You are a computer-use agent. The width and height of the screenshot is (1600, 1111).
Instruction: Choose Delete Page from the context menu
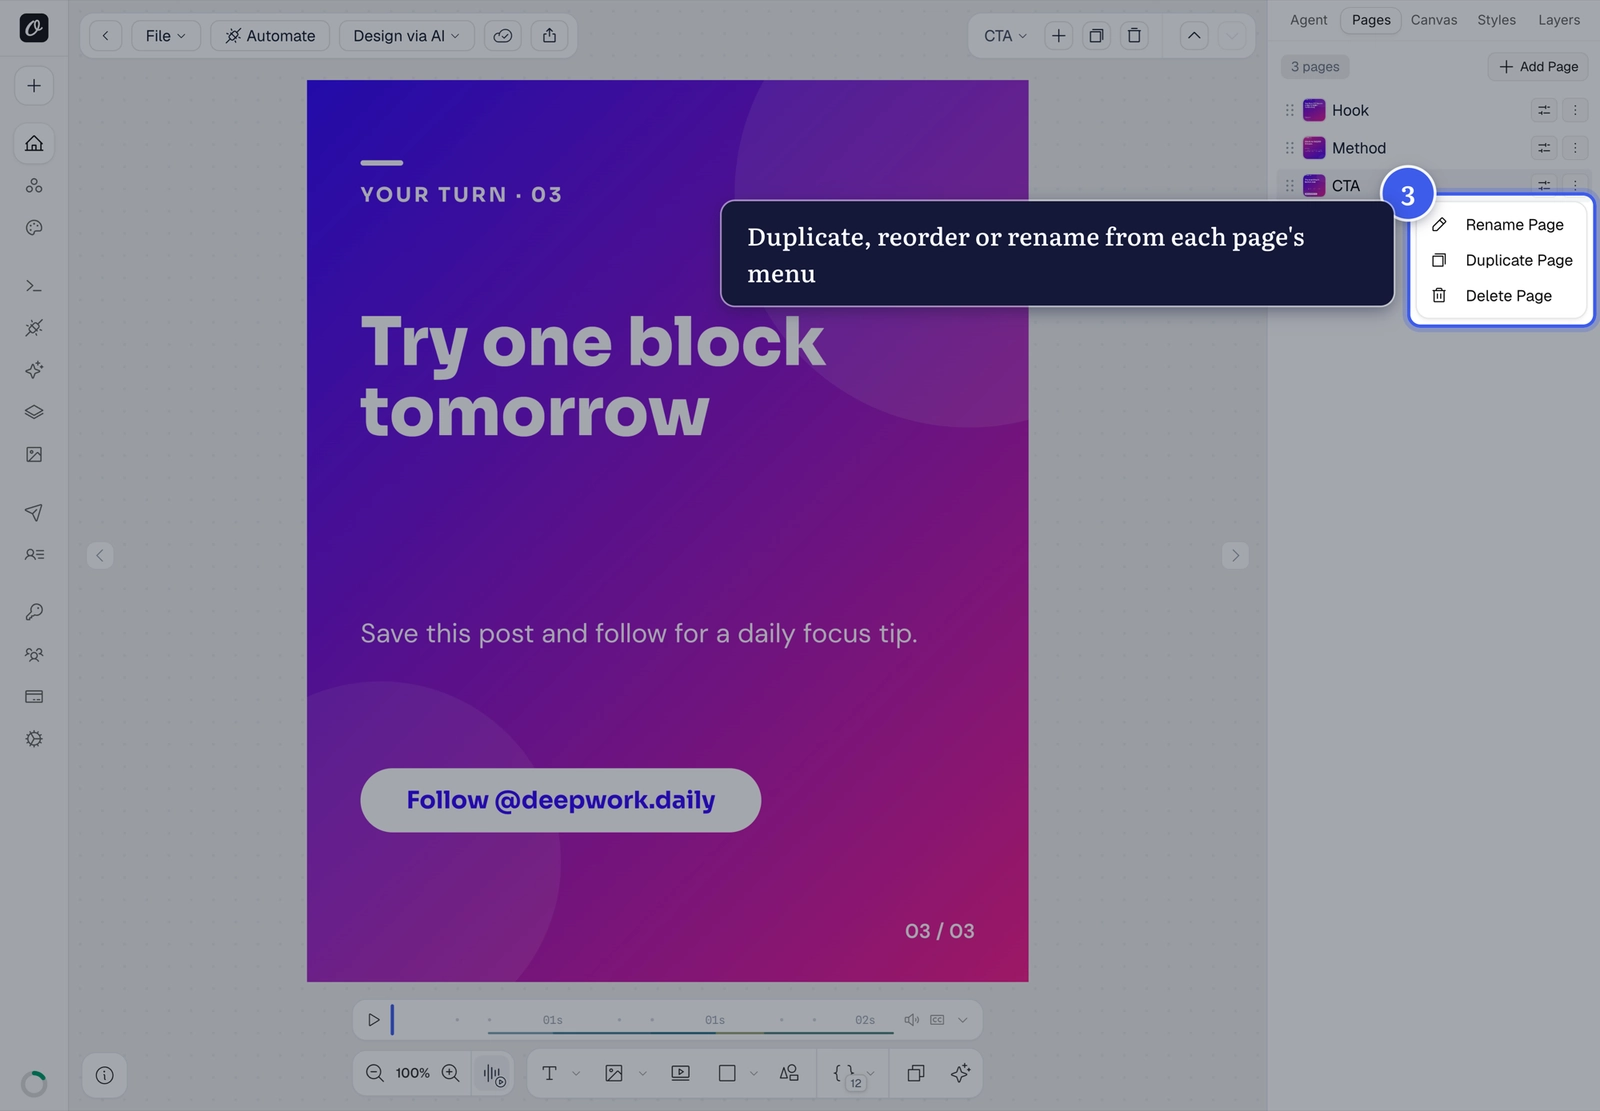(x=1501, y=296)
